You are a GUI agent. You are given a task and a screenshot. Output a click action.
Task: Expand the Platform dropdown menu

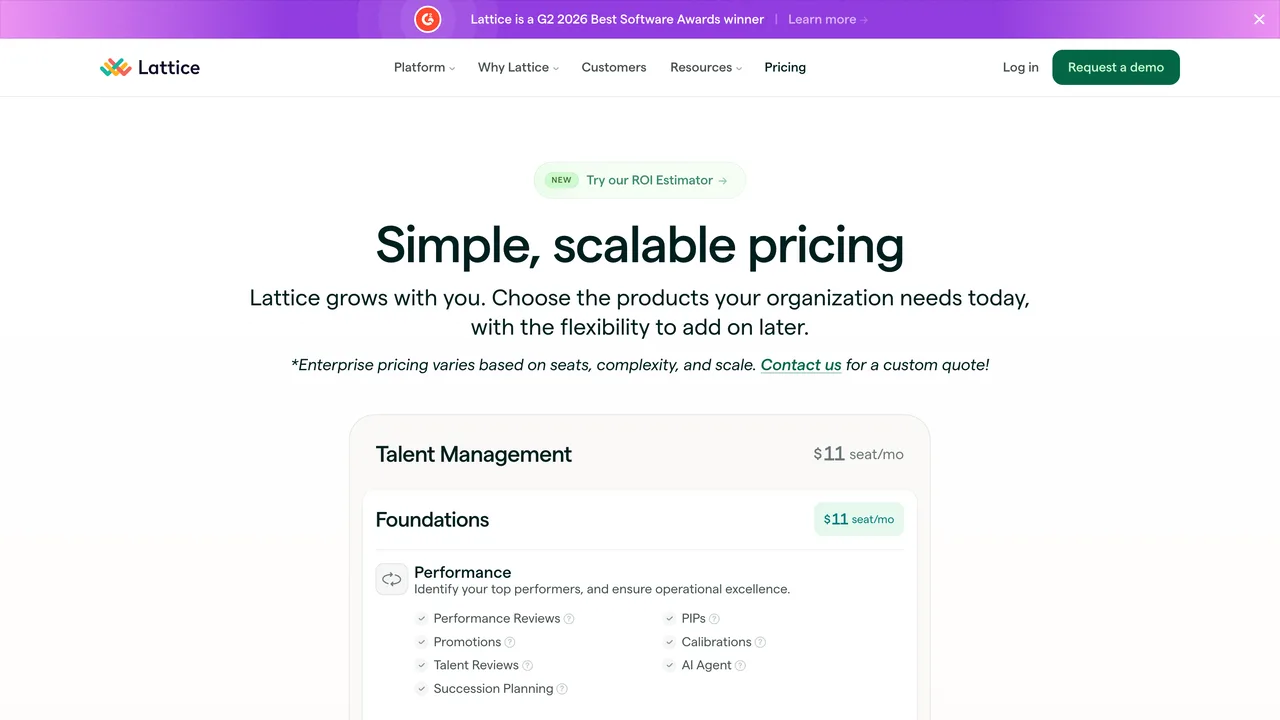(x=424, y=67)
